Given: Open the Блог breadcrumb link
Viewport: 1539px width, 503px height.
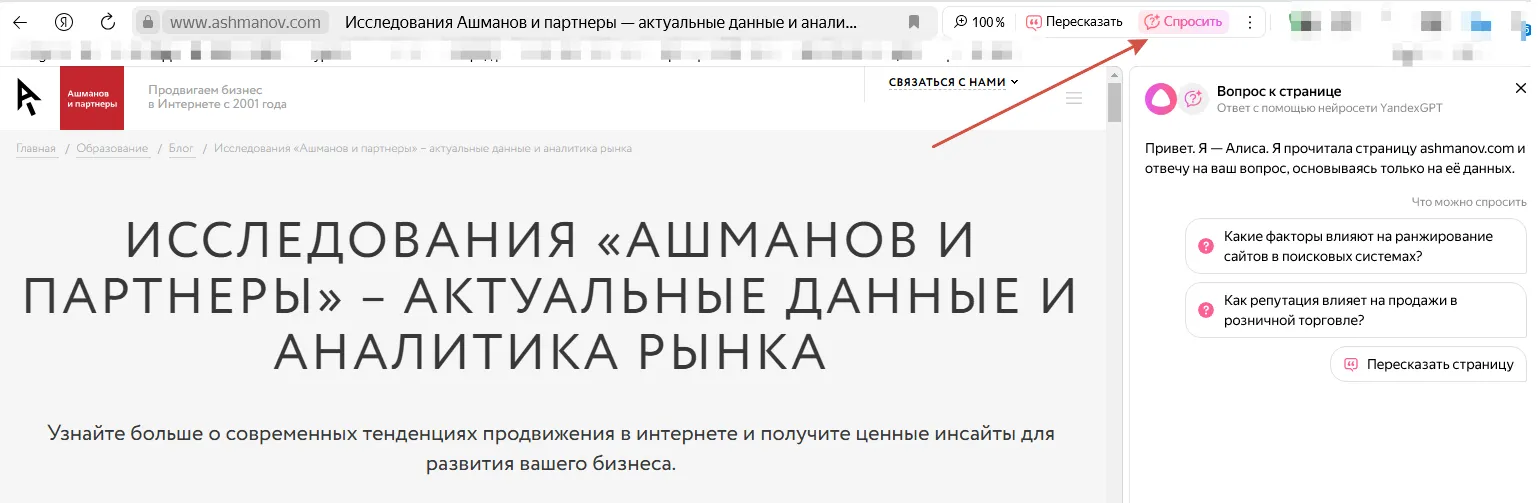Looking at the screenshot, I should [x=181, y=149].
